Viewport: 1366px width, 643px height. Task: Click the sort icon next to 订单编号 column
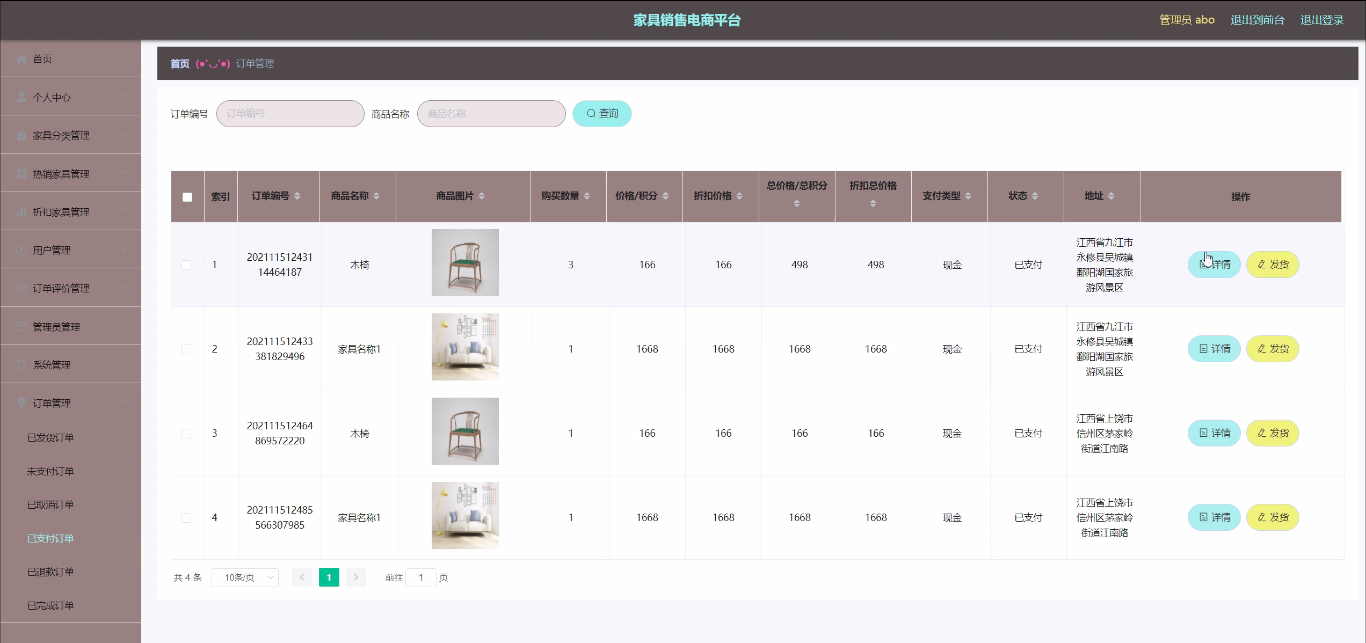click(299, 197)
